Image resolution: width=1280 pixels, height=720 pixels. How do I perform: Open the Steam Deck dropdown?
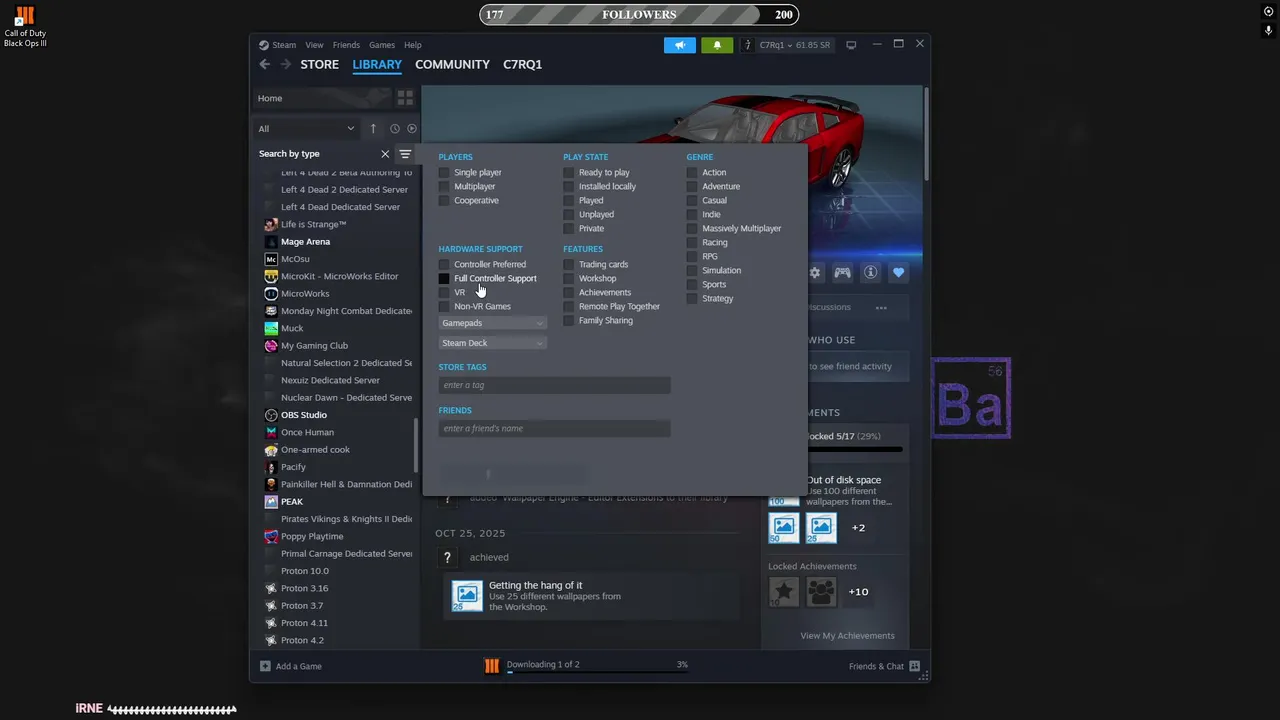click(x=492, y=343)
